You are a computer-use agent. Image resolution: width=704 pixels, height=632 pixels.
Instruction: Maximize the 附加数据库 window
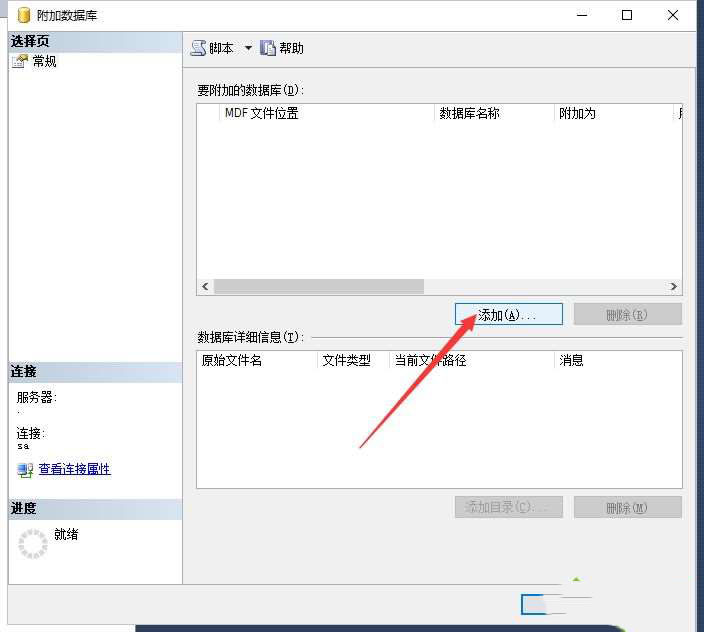(627, 15)
